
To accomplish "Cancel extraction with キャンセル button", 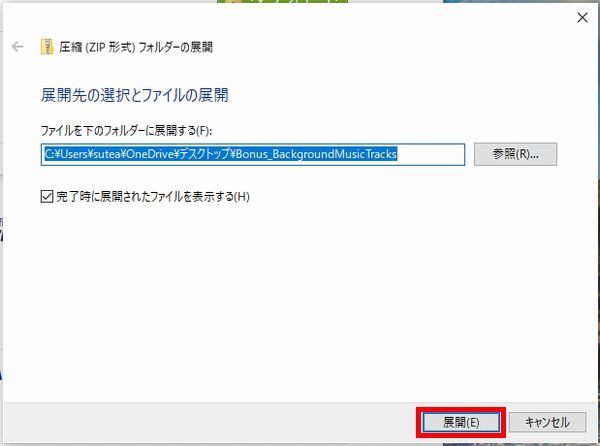I will tap(547, 422).
